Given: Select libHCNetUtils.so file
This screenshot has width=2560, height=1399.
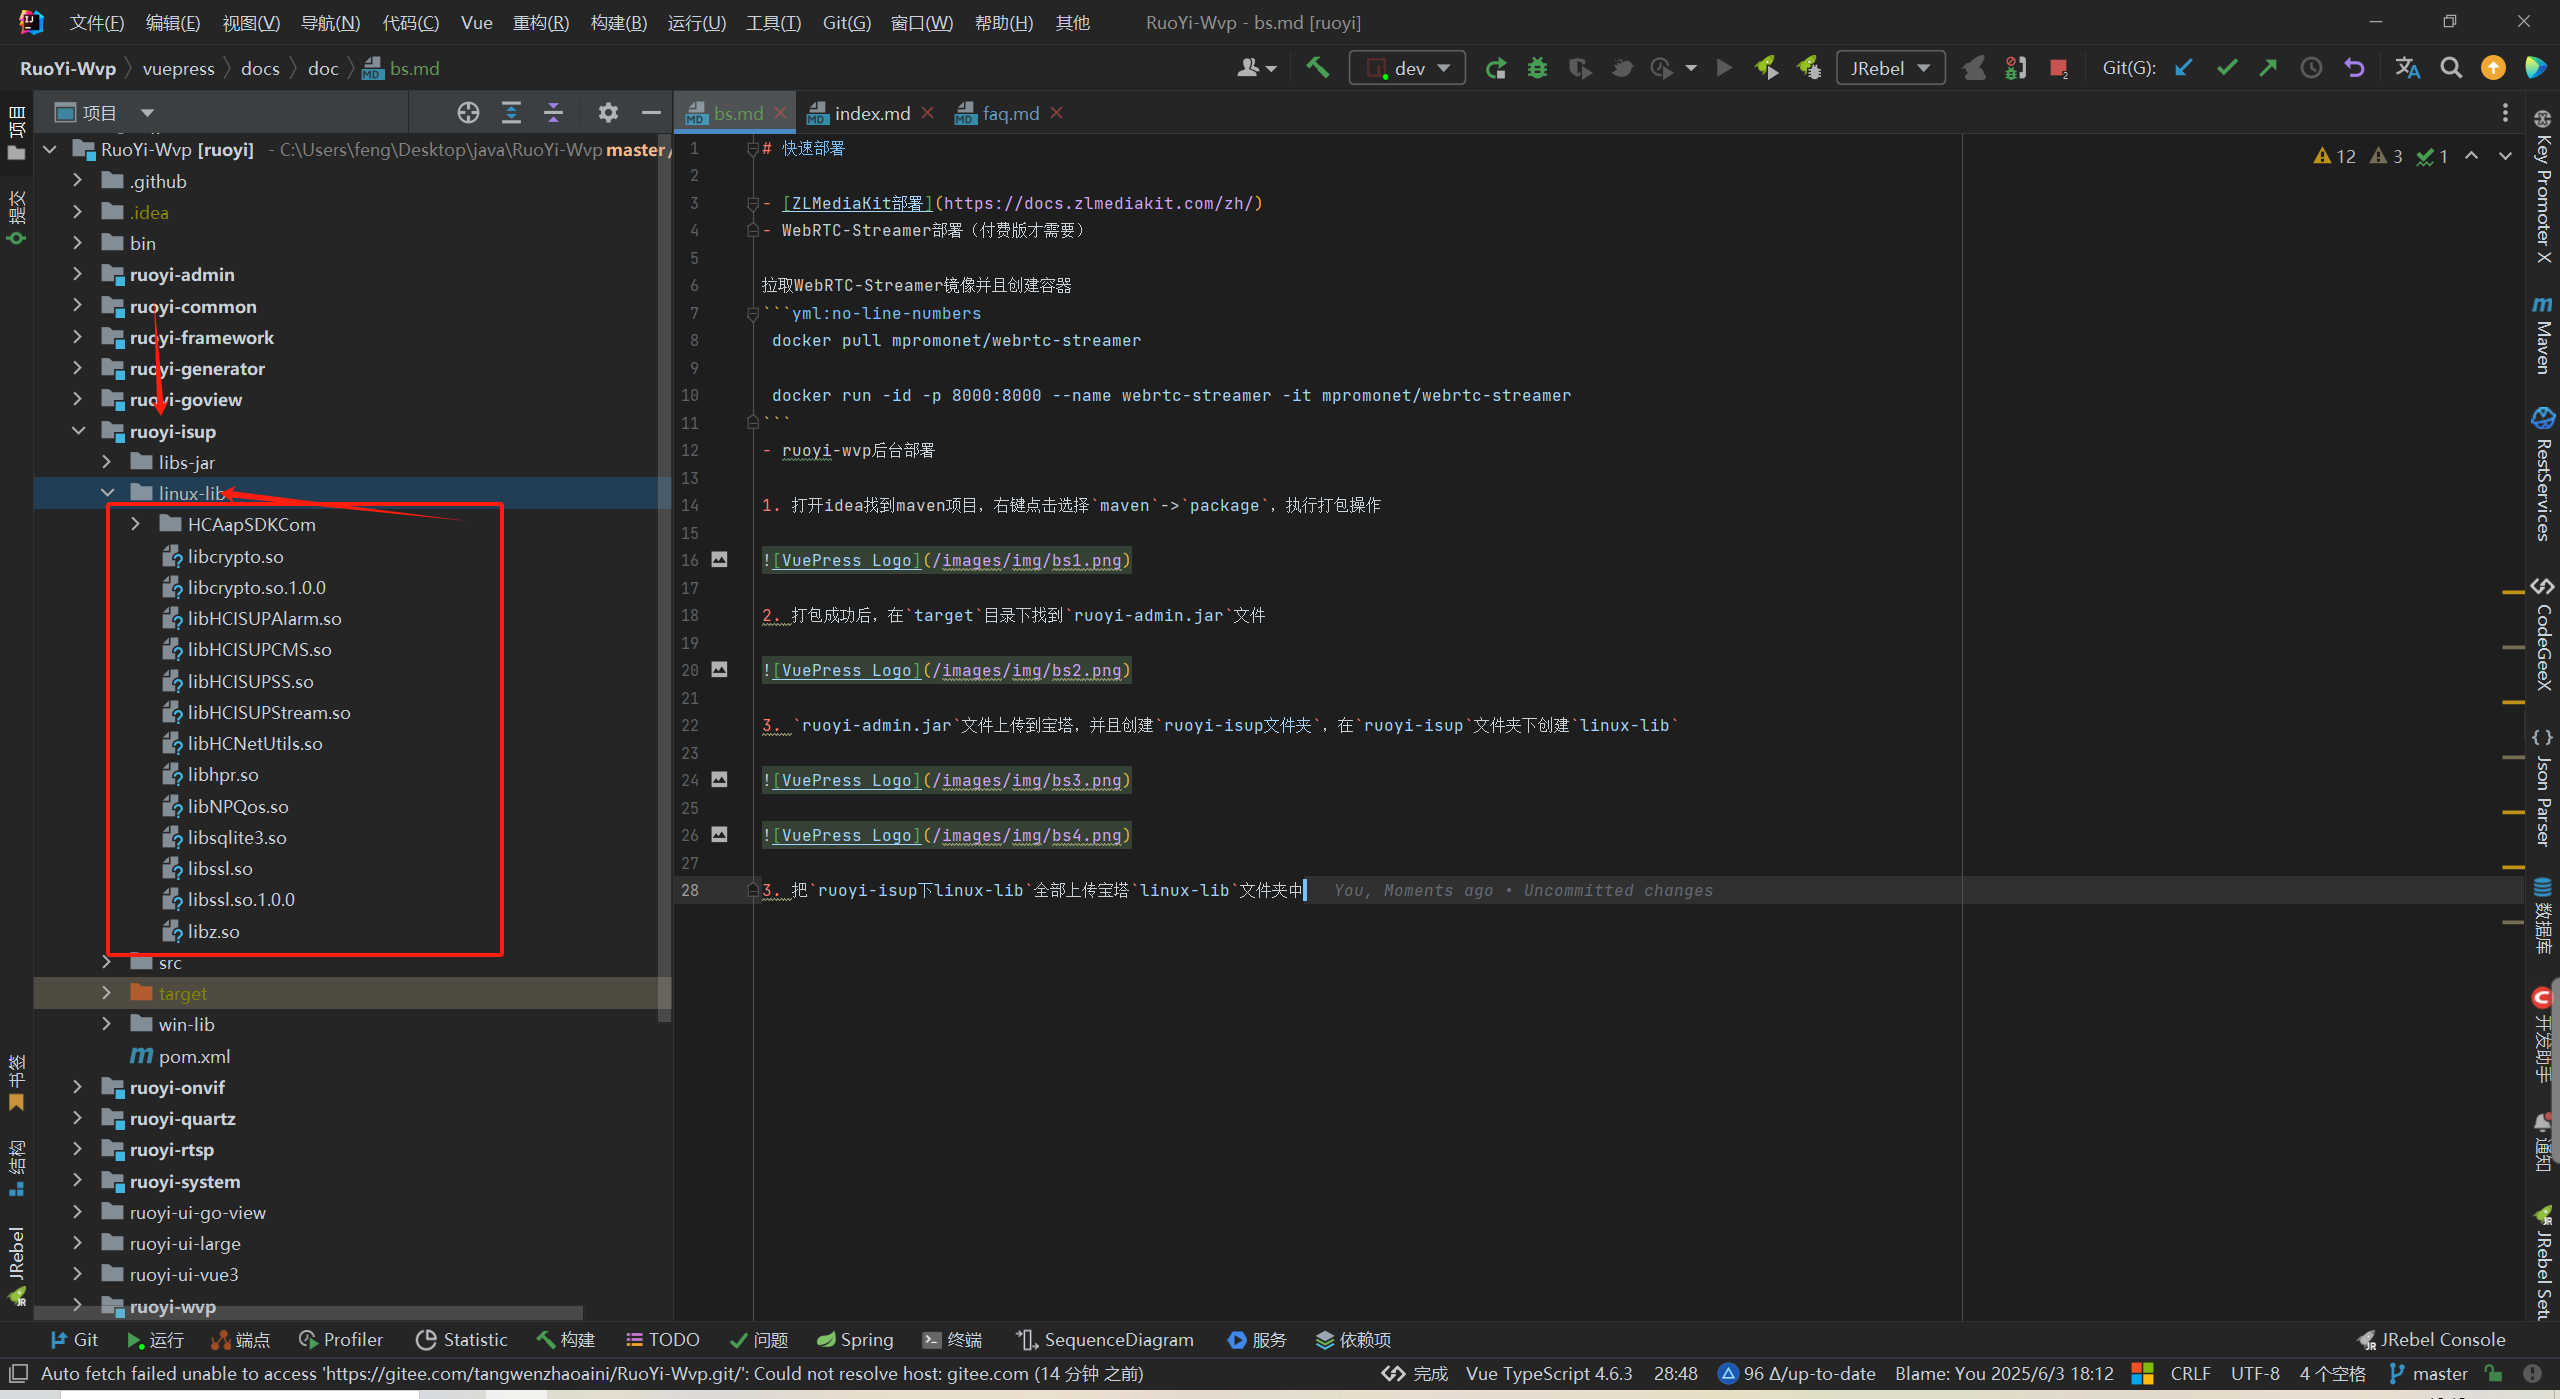Looking at the screenshot, I should click(x=255, y=743).
